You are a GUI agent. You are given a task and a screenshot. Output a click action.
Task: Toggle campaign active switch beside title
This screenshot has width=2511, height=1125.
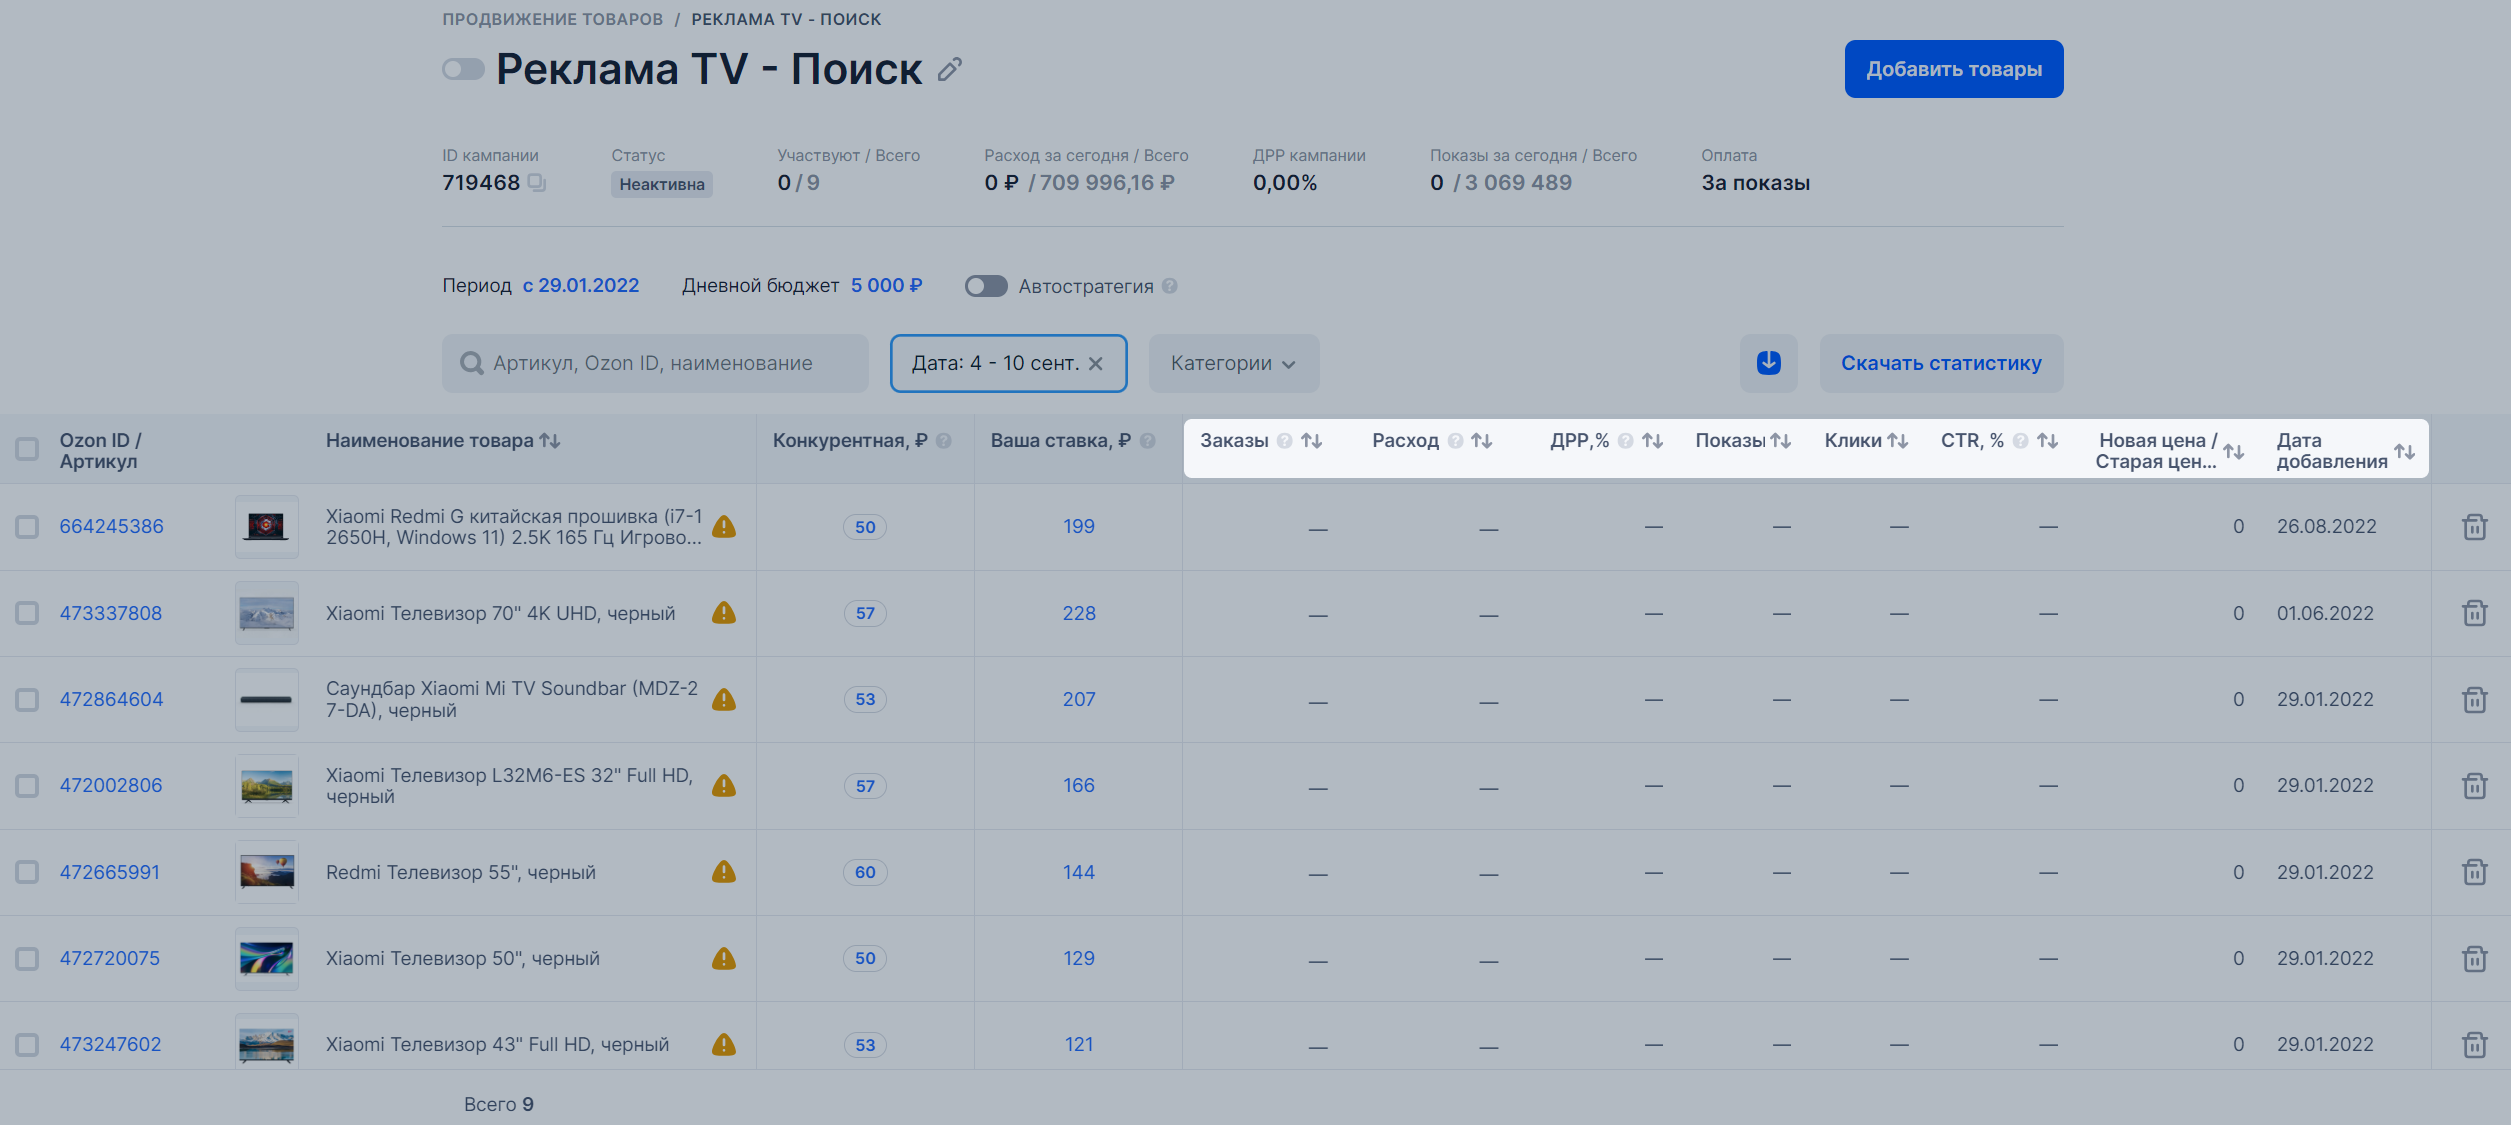pyautogui.click(x=463, y=69)
